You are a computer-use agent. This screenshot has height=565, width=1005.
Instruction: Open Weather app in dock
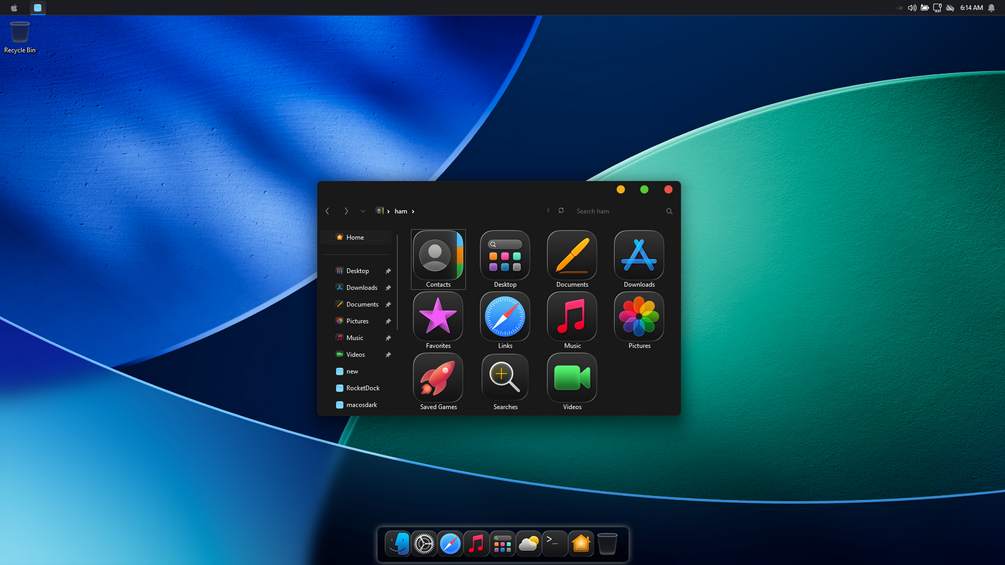coord(529,544)
